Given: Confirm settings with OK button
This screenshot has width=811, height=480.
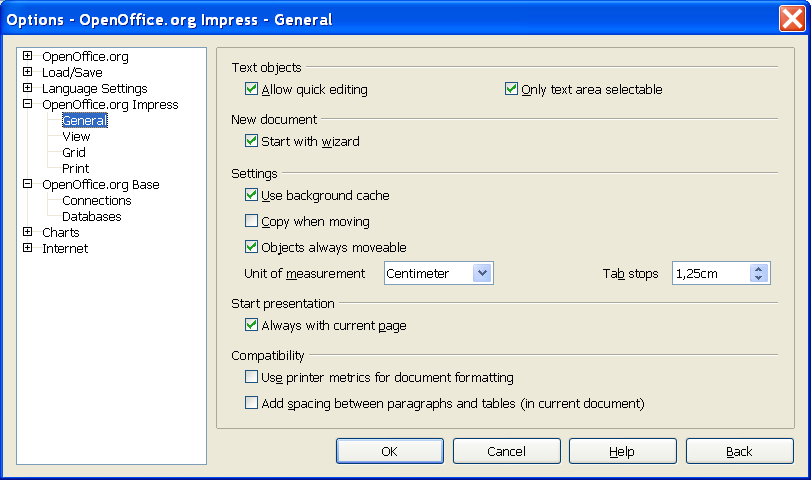Looking at the screenshot, I should (390, 451).
